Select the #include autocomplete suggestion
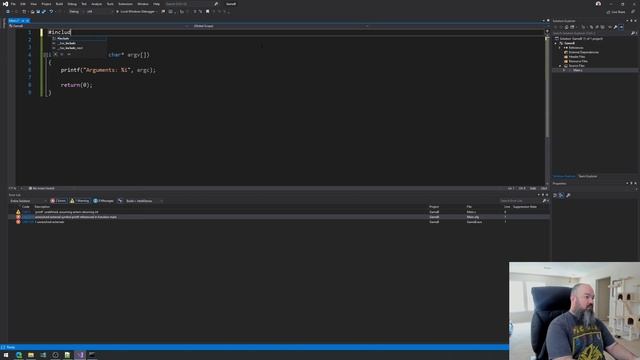This screenshot has width=640, height=360. click(80, 38)
